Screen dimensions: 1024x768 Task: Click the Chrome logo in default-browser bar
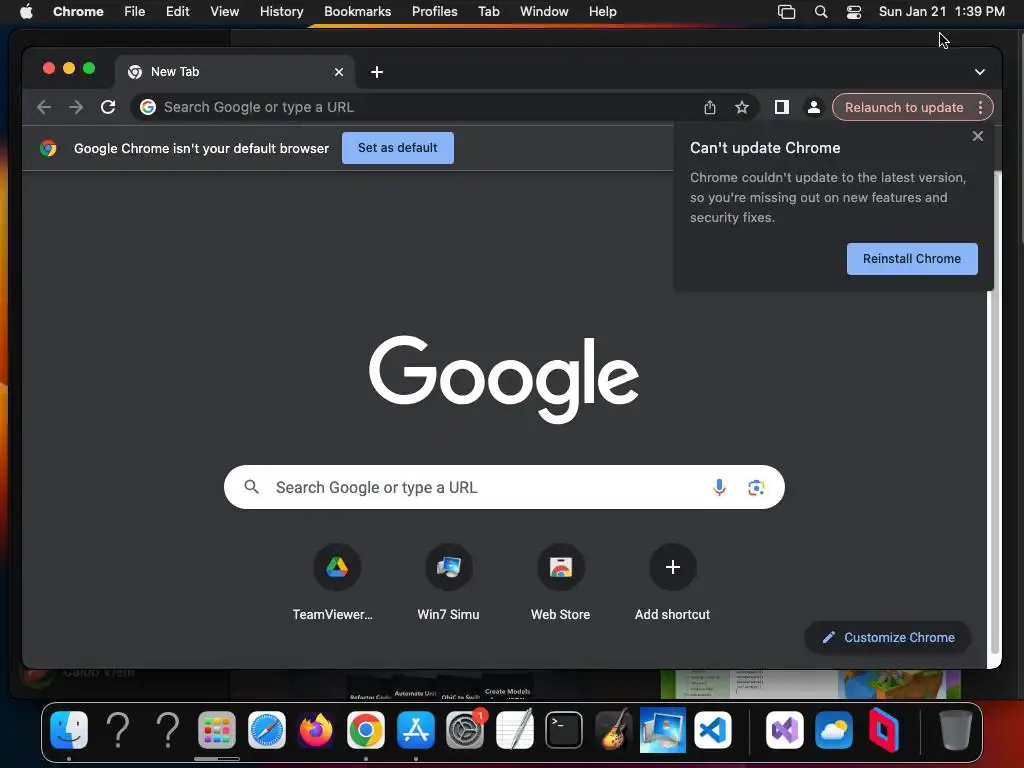[x=48, y=148]
